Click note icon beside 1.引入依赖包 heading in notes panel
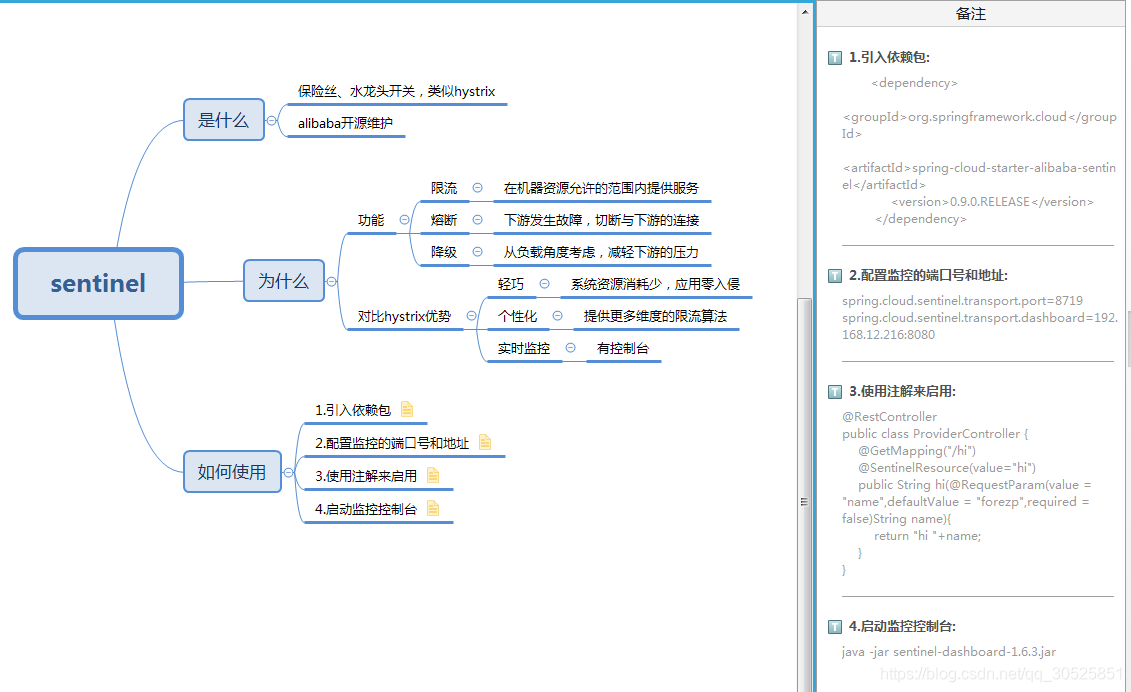Screen dimensions: 1131x692 pyautogui.click(x=835, y=58)
